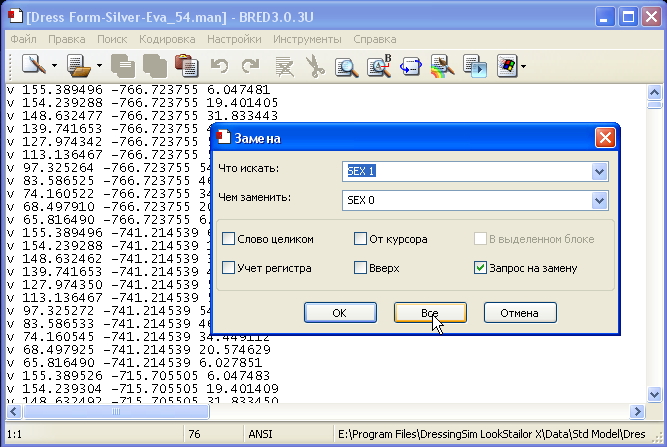Click the Отмена button
Screen dimensions: 667x447
click(x=520, y=313)
